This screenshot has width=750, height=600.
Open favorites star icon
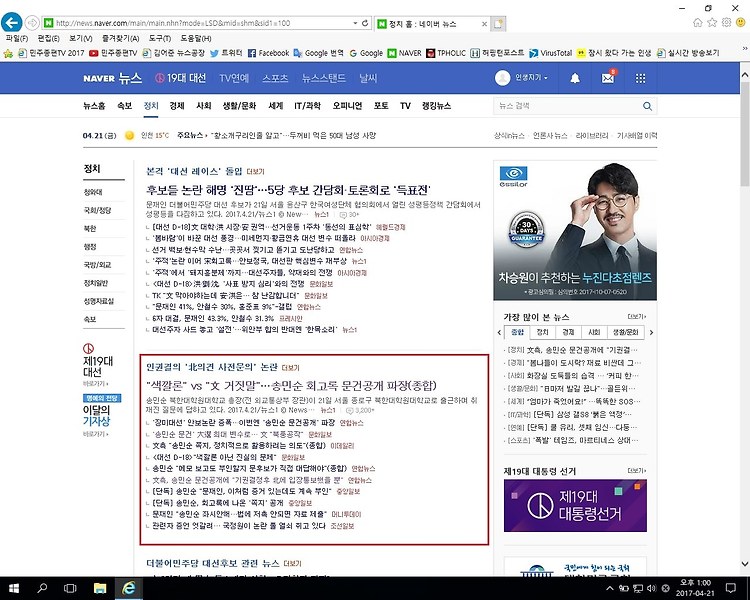point(712,22)
